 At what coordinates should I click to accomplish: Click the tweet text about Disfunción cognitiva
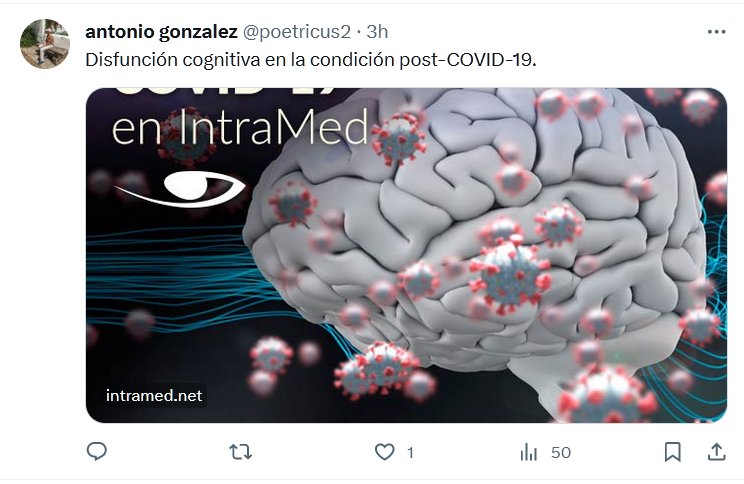(x=311, y=60)
